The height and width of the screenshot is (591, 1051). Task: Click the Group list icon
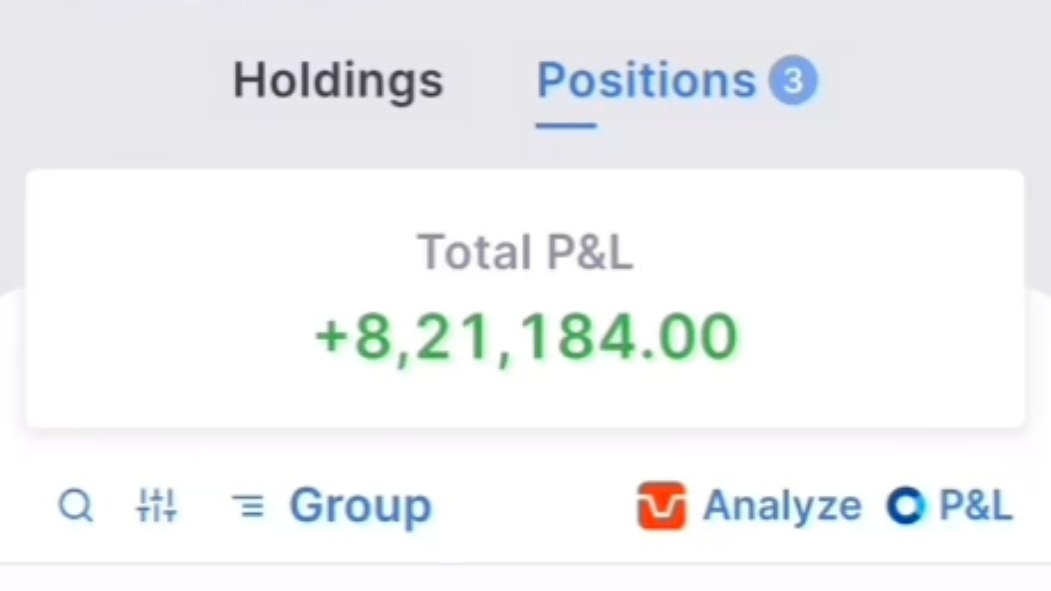[x=248, y=506]
